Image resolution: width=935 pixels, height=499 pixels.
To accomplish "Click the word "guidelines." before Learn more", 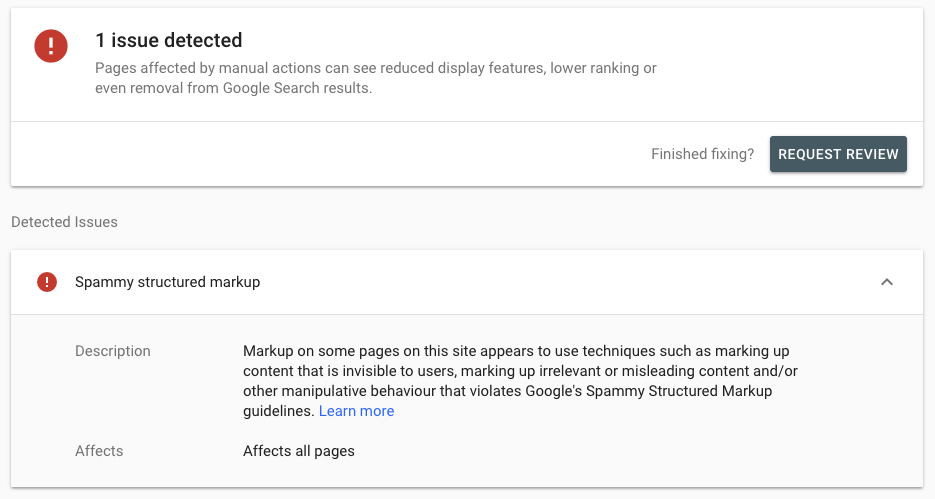I will tap(278, 411).
